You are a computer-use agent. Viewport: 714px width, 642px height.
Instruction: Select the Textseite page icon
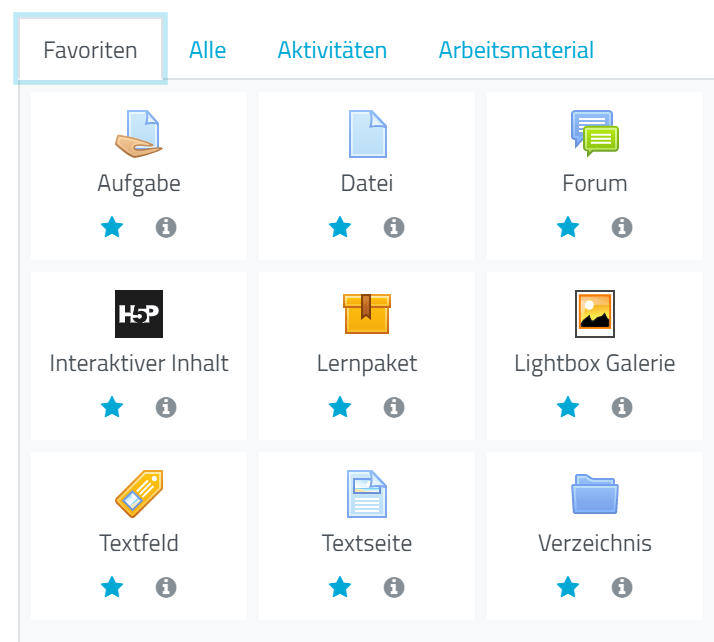pyautogui.click(x=367, y=494)
